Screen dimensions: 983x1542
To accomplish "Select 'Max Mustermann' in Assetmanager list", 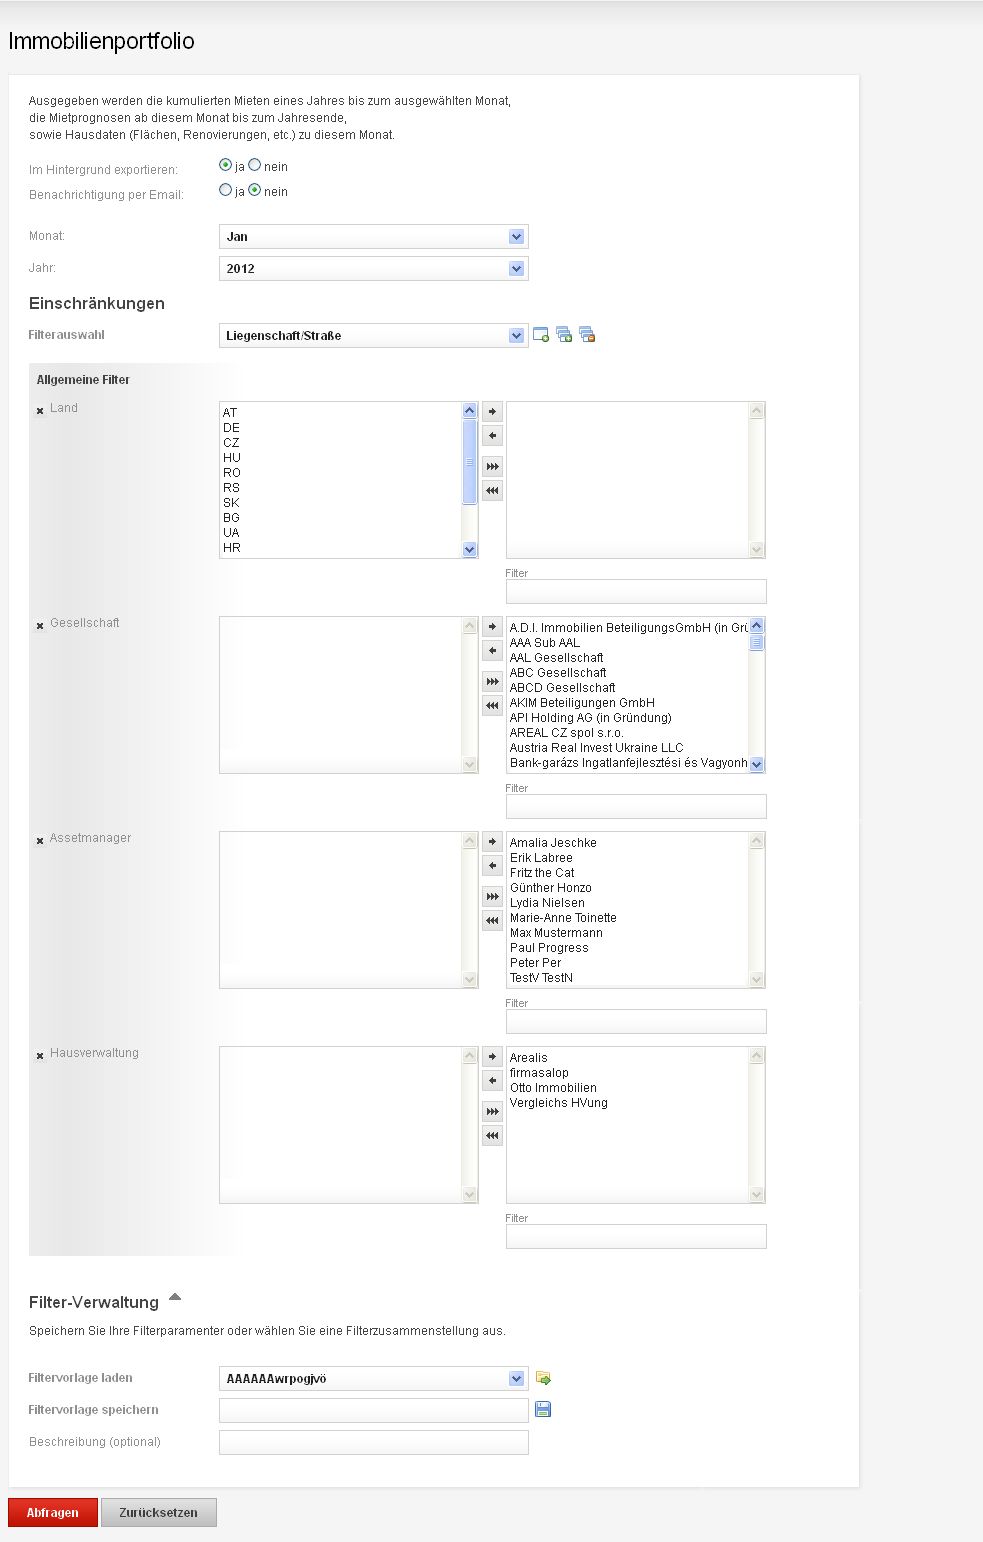I will pos(556,933).
